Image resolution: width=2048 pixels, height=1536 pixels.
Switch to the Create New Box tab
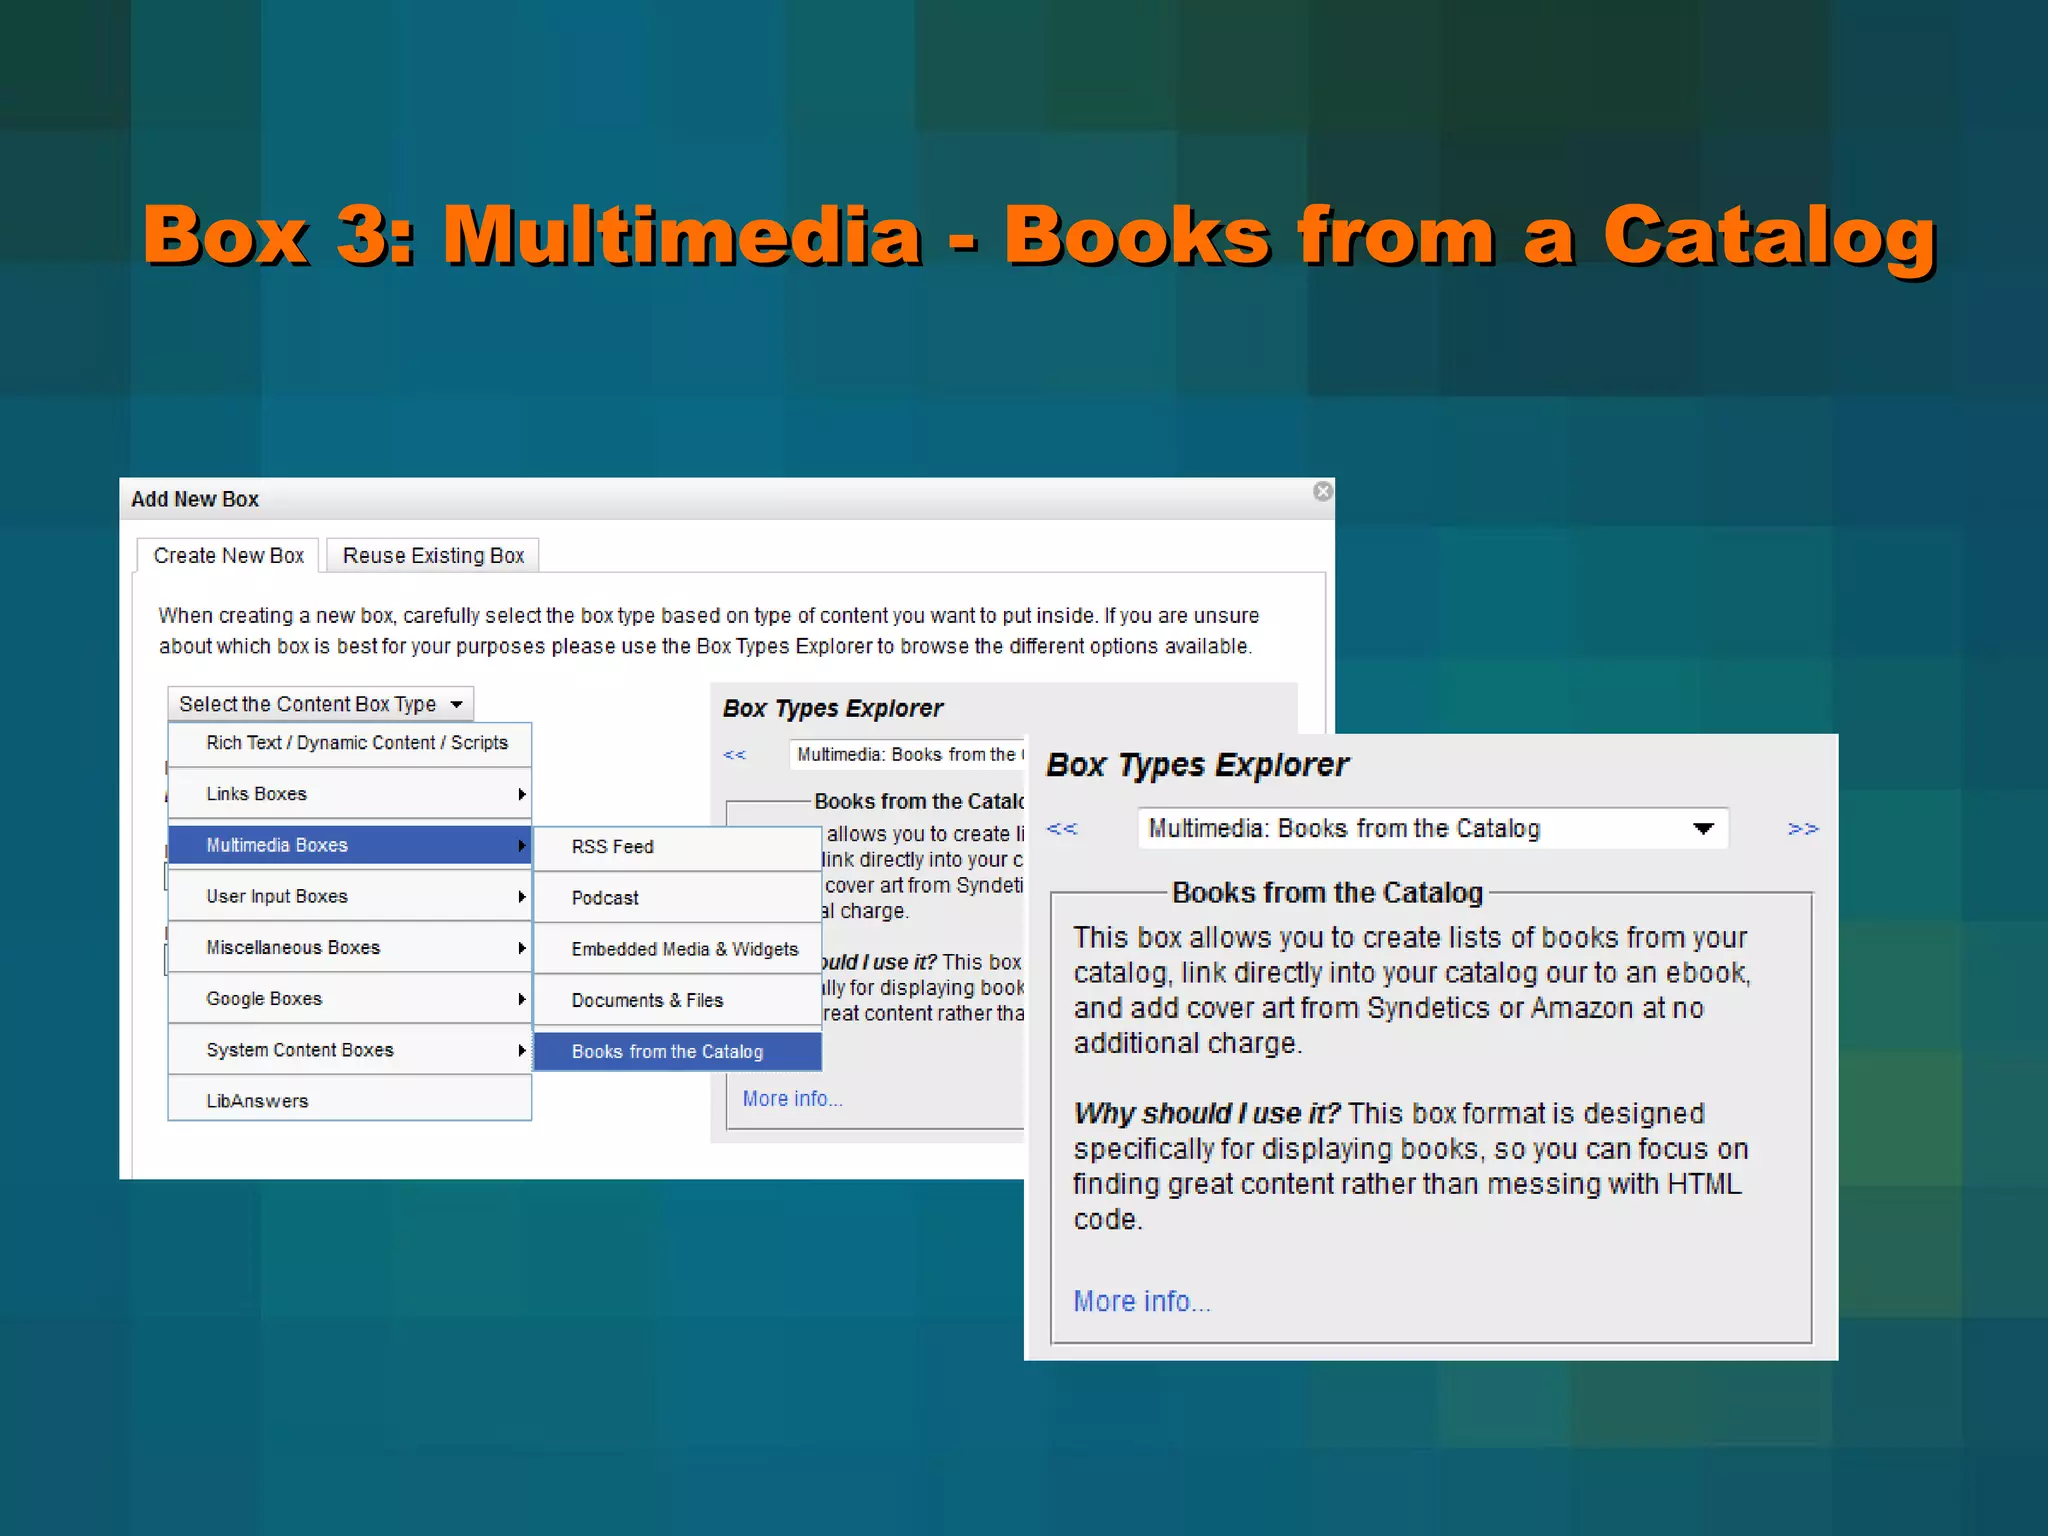pos(228,556)
